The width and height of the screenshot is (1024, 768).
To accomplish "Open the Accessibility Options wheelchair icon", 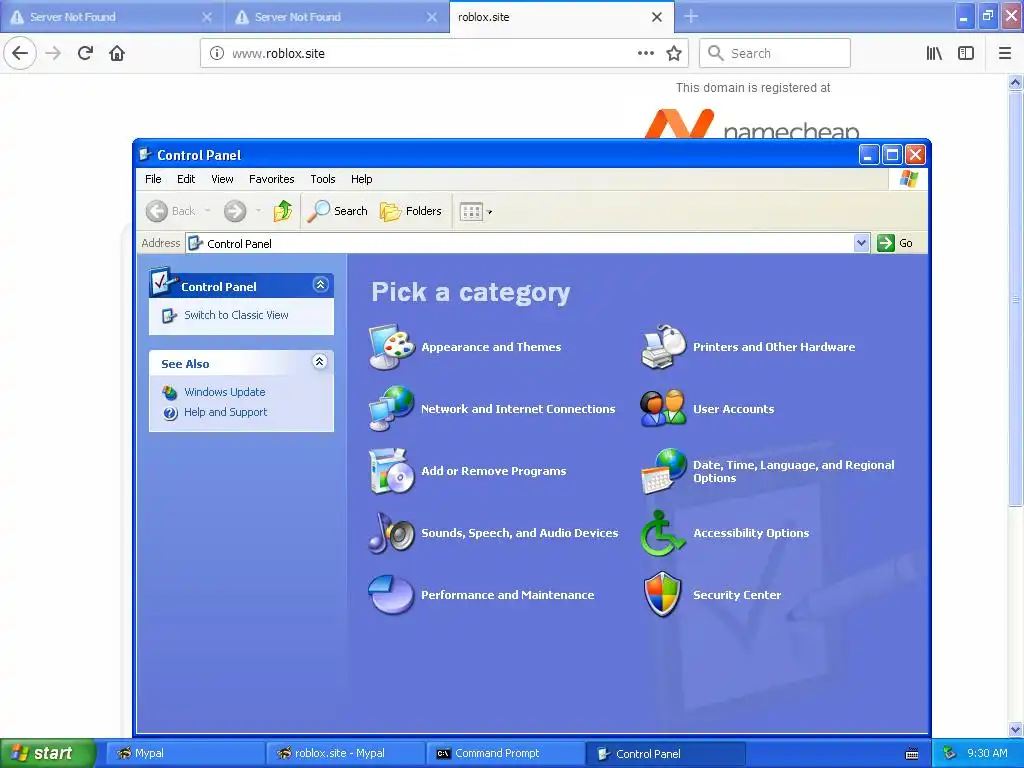I will [664, 533].
